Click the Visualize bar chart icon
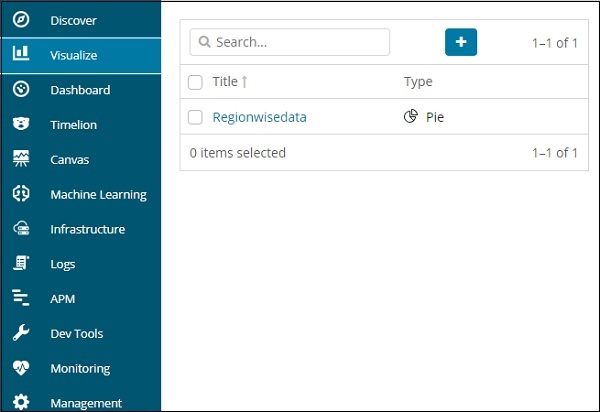The width and height of the screenshot is (600, 412). (x=21, y=55)
